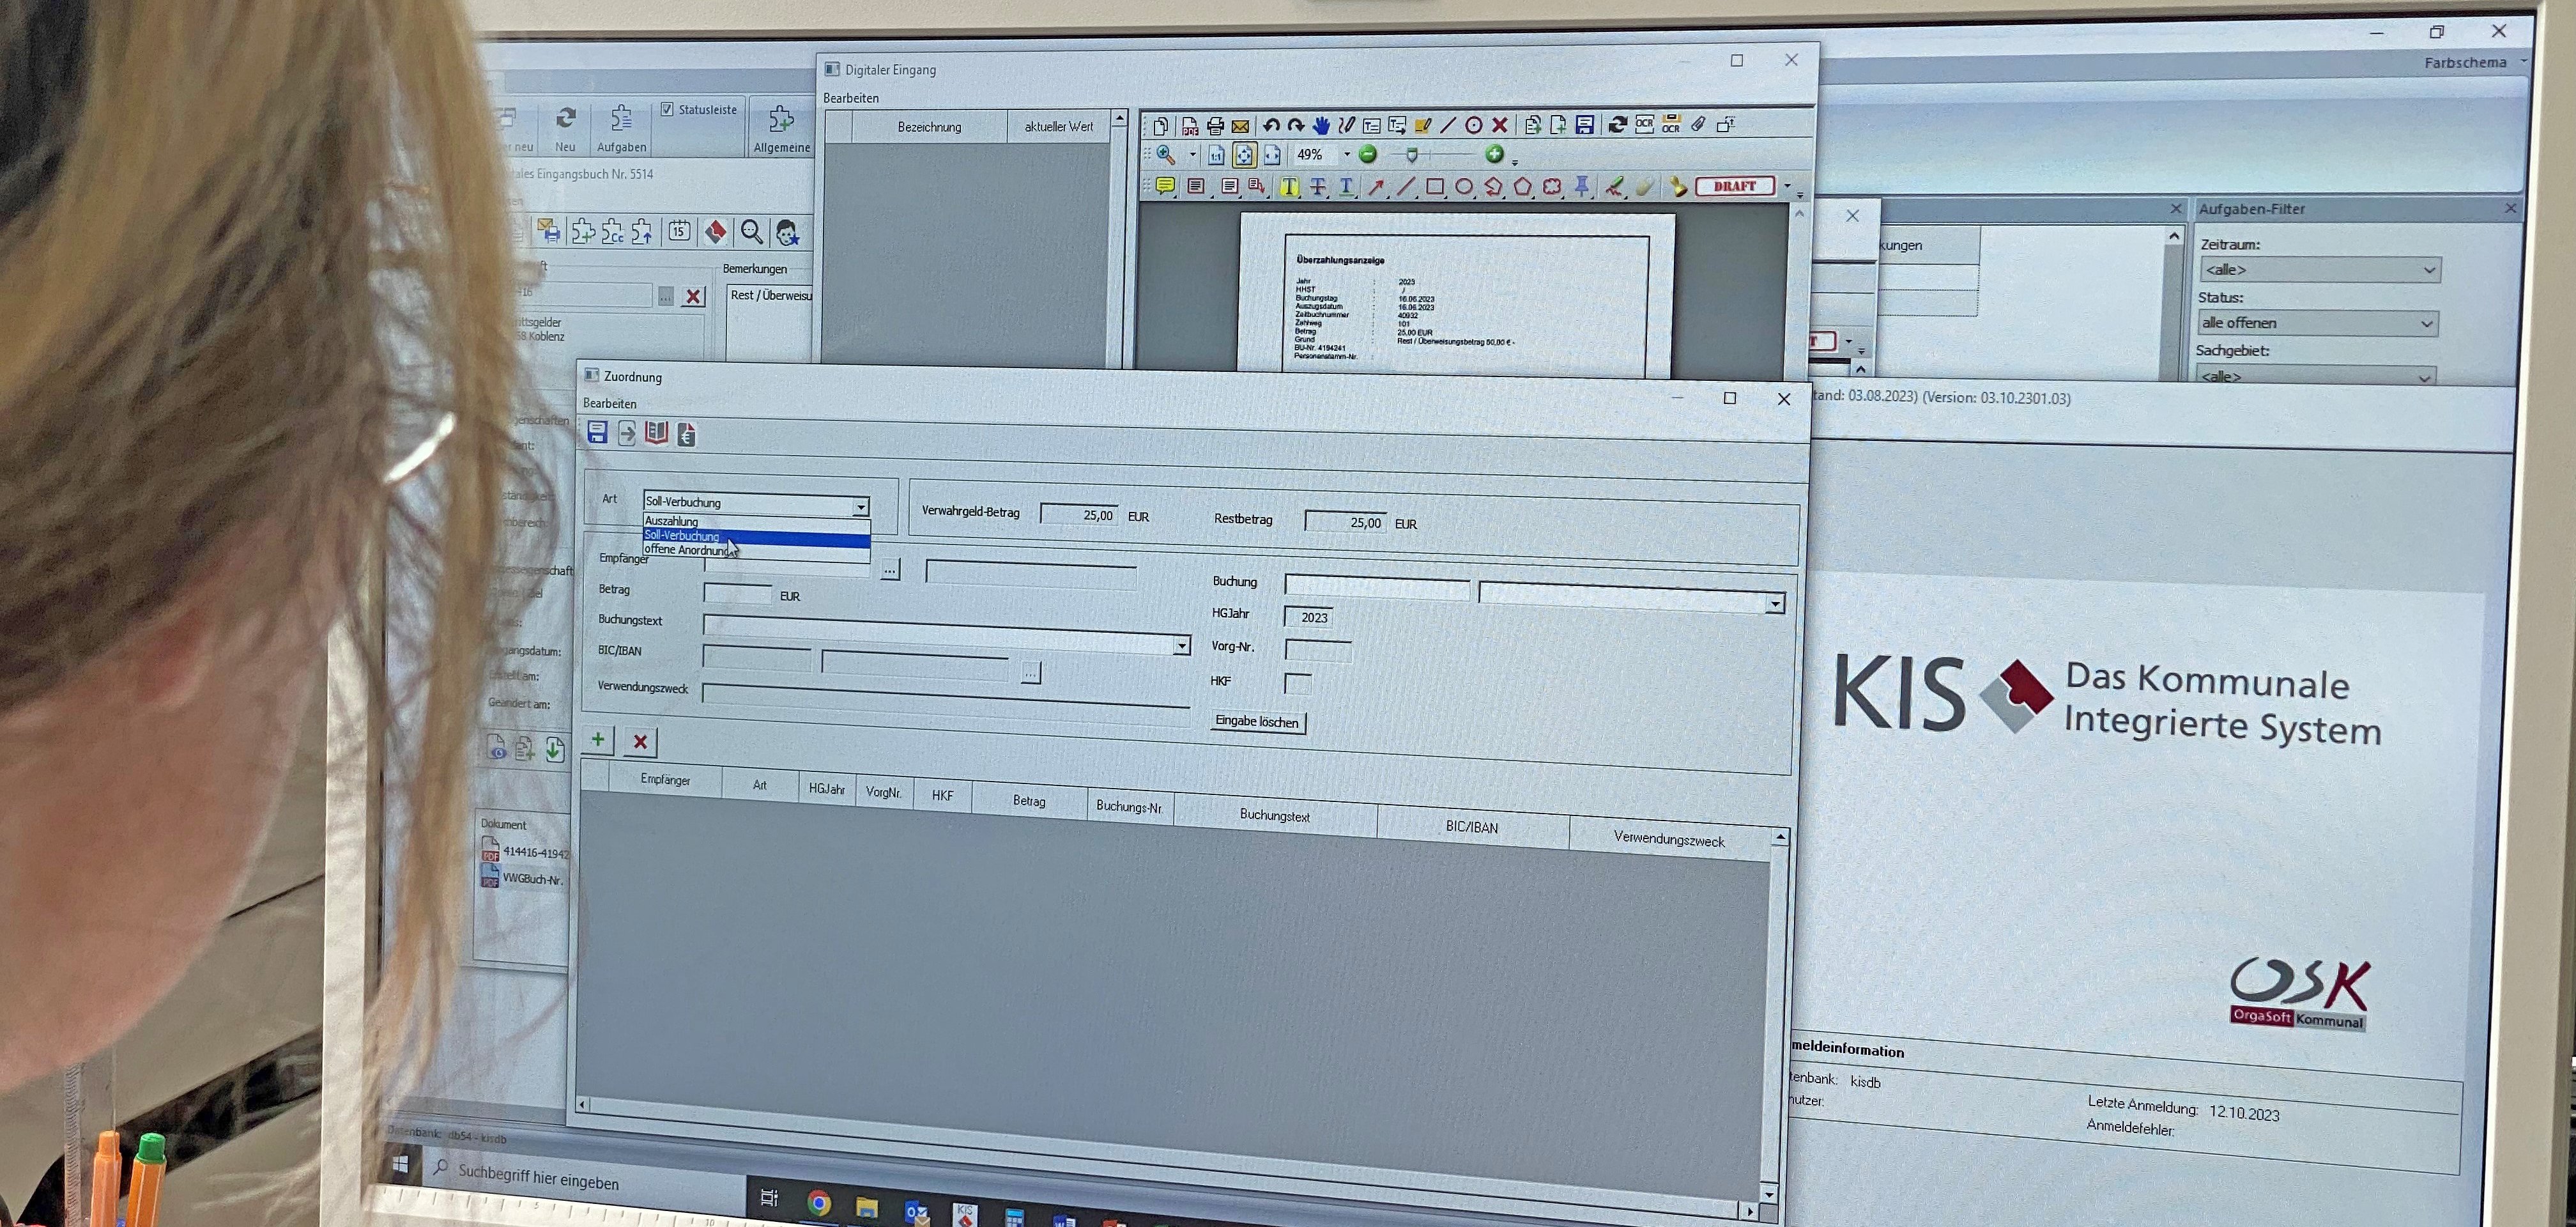Open the Zeitraum dropdown
2576x1227 pixels.
[2428, 270]
